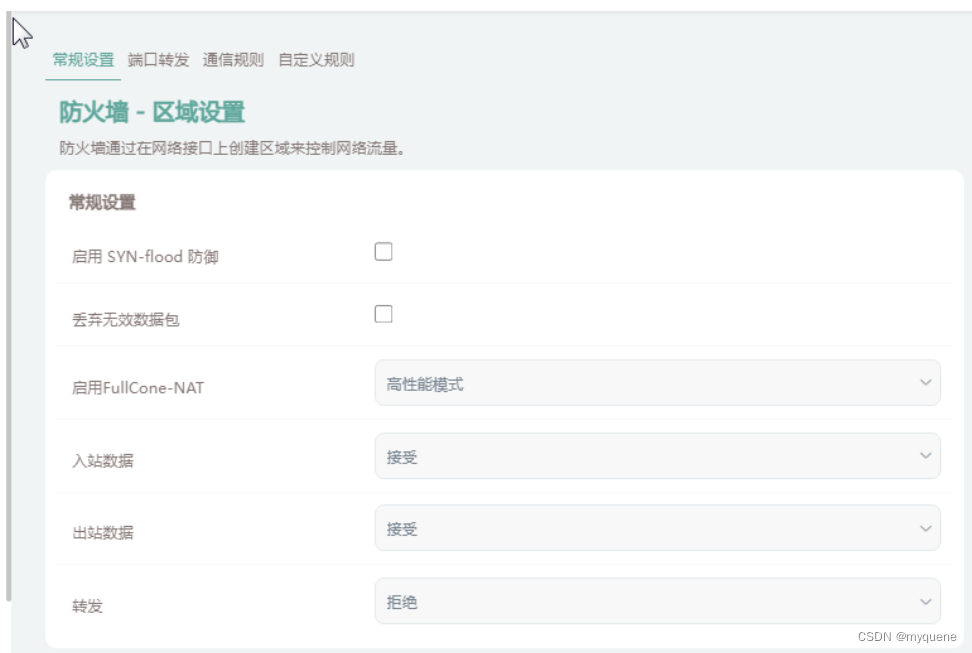Click the chevron arrow in 入站数据 row

coord(925,456)
